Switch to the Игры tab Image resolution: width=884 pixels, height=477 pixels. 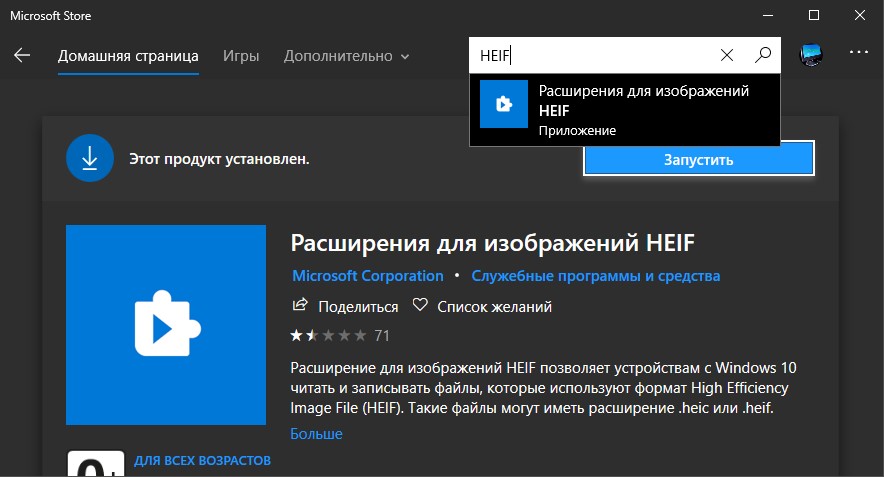click(241, 56)
